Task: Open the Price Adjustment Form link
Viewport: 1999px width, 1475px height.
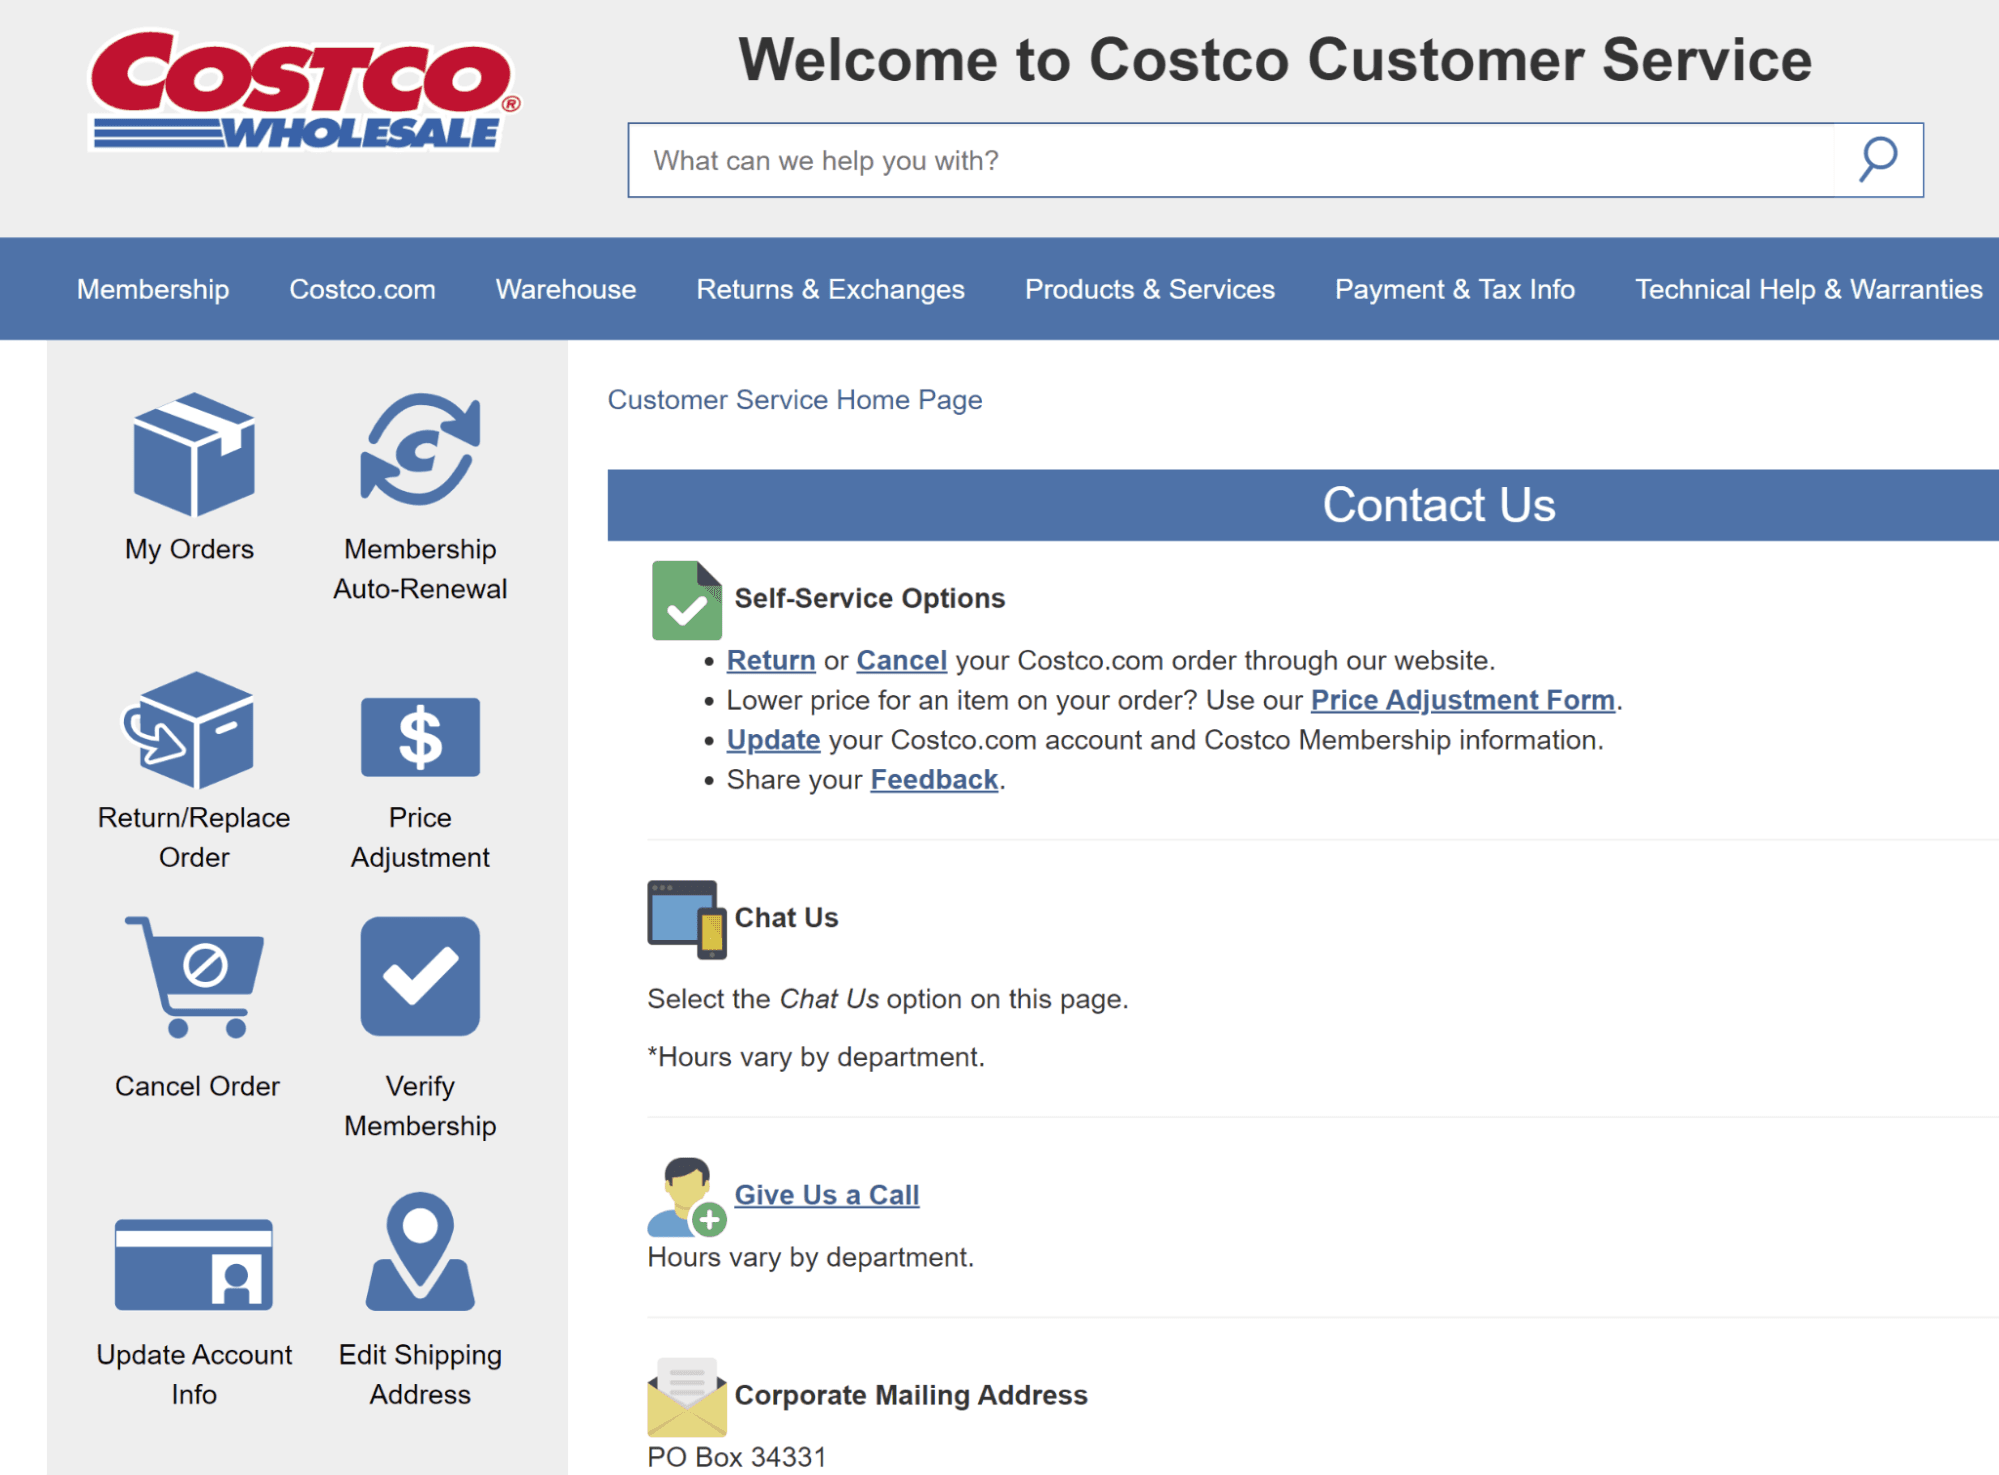Action: pos(1462,700)
